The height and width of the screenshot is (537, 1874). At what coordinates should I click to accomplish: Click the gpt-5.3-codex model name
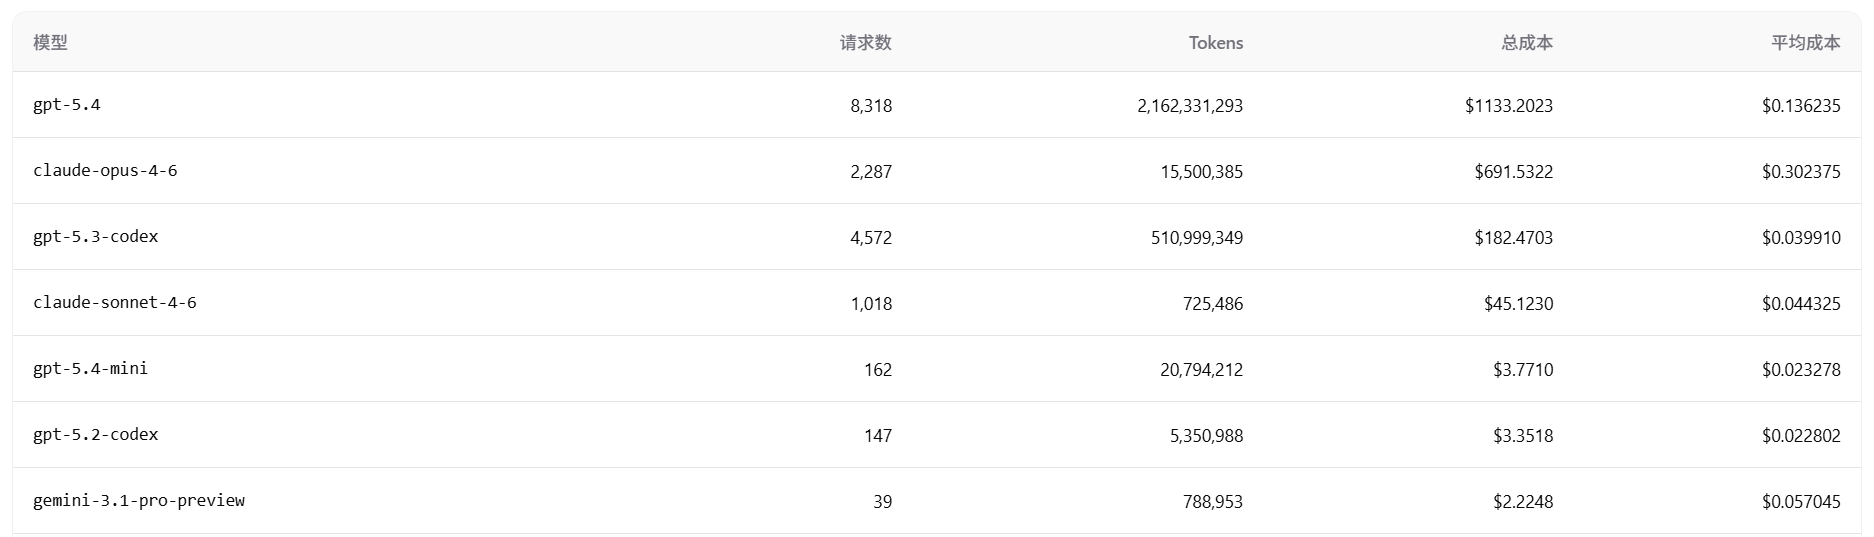coord(96,237)
